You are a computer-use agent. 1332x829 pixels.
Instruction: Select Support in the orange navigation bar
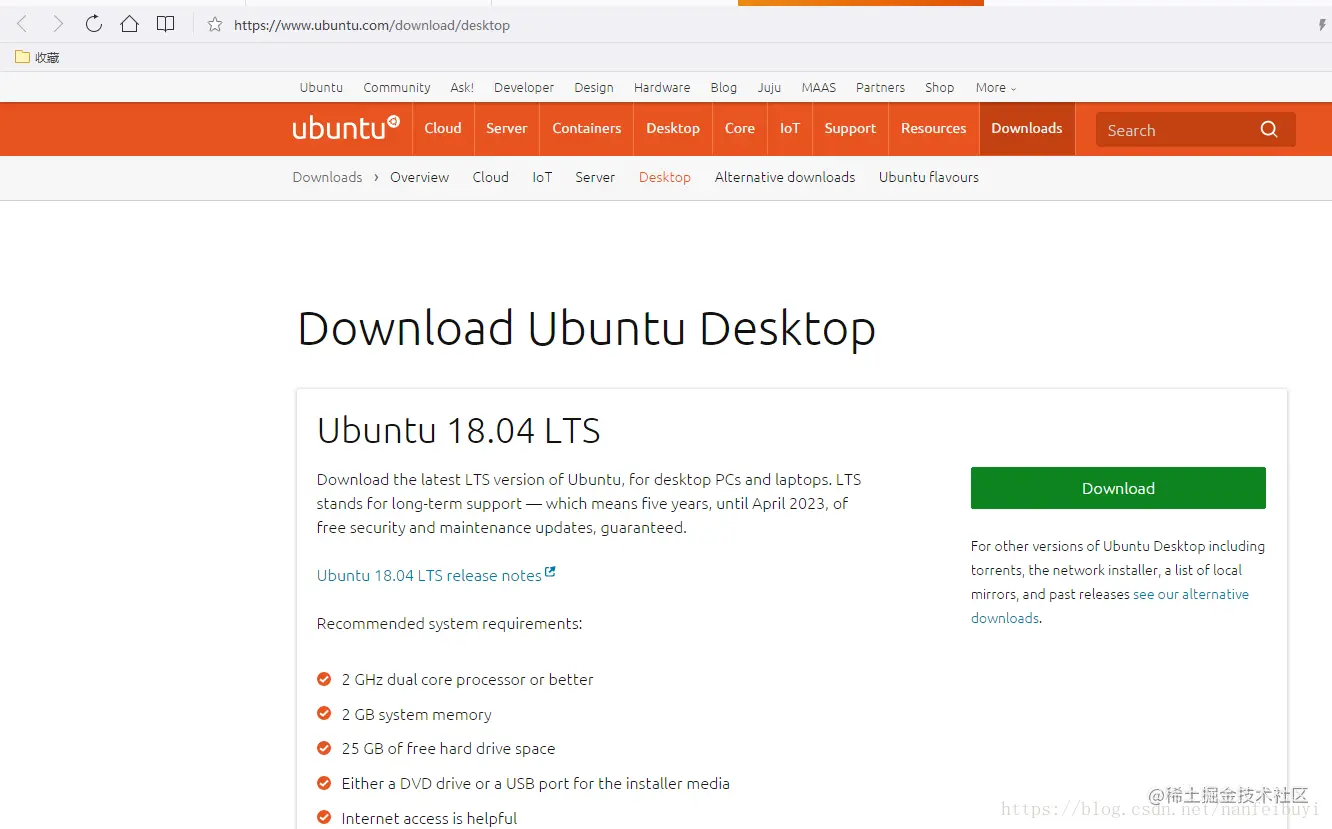(850, 128)
